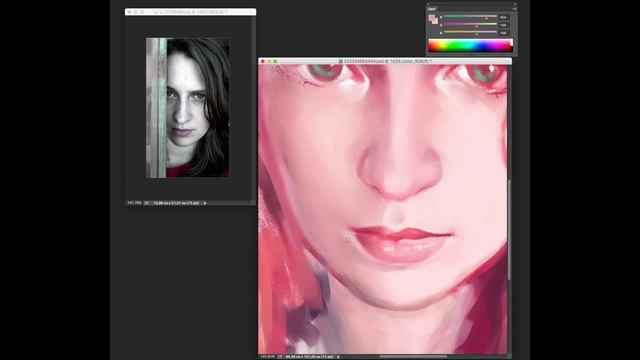
Task: Click the painting window title bar
Action: click(385, 61)
